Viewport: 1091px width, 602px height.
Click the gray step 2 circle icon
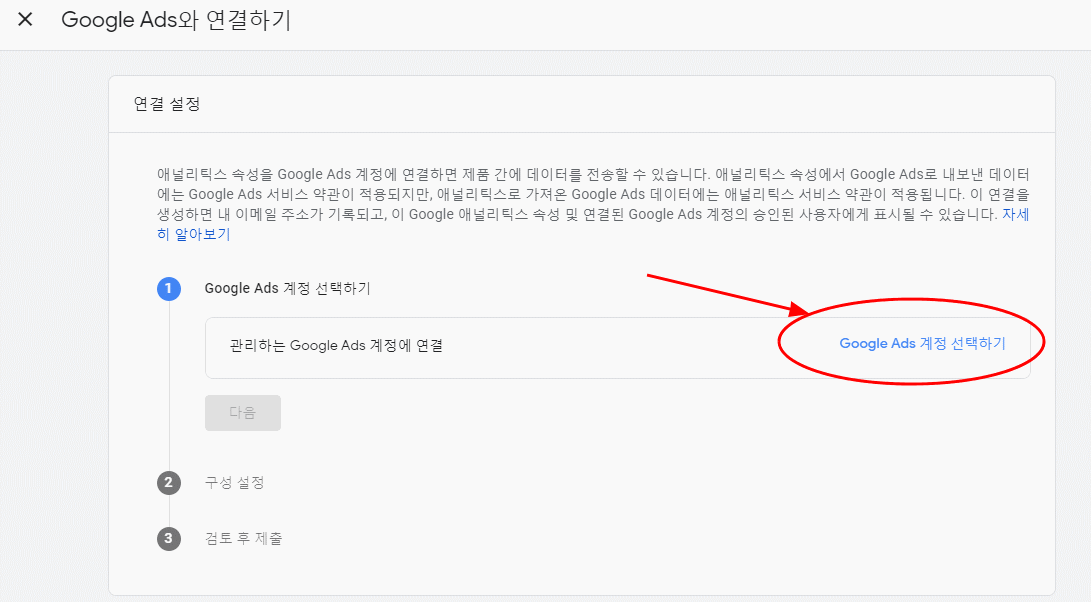pos(168,482)
